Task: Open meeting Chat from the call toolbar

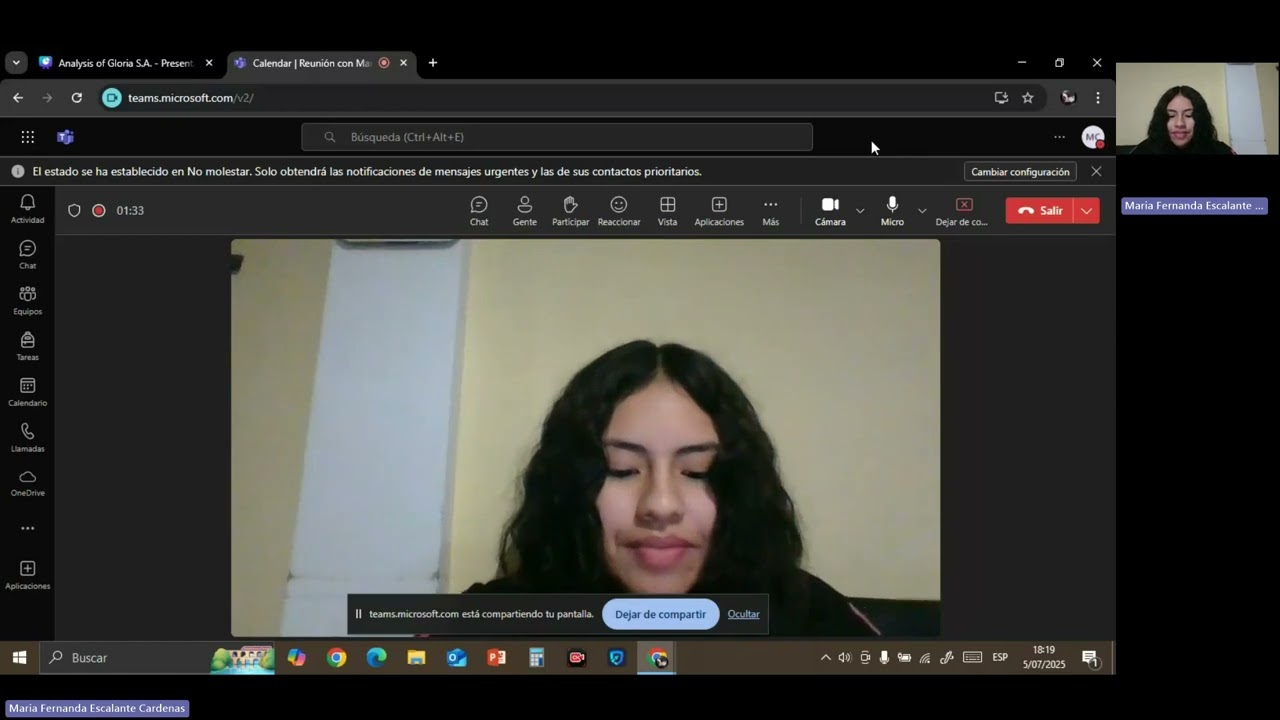Action: [x=479, y=211]
